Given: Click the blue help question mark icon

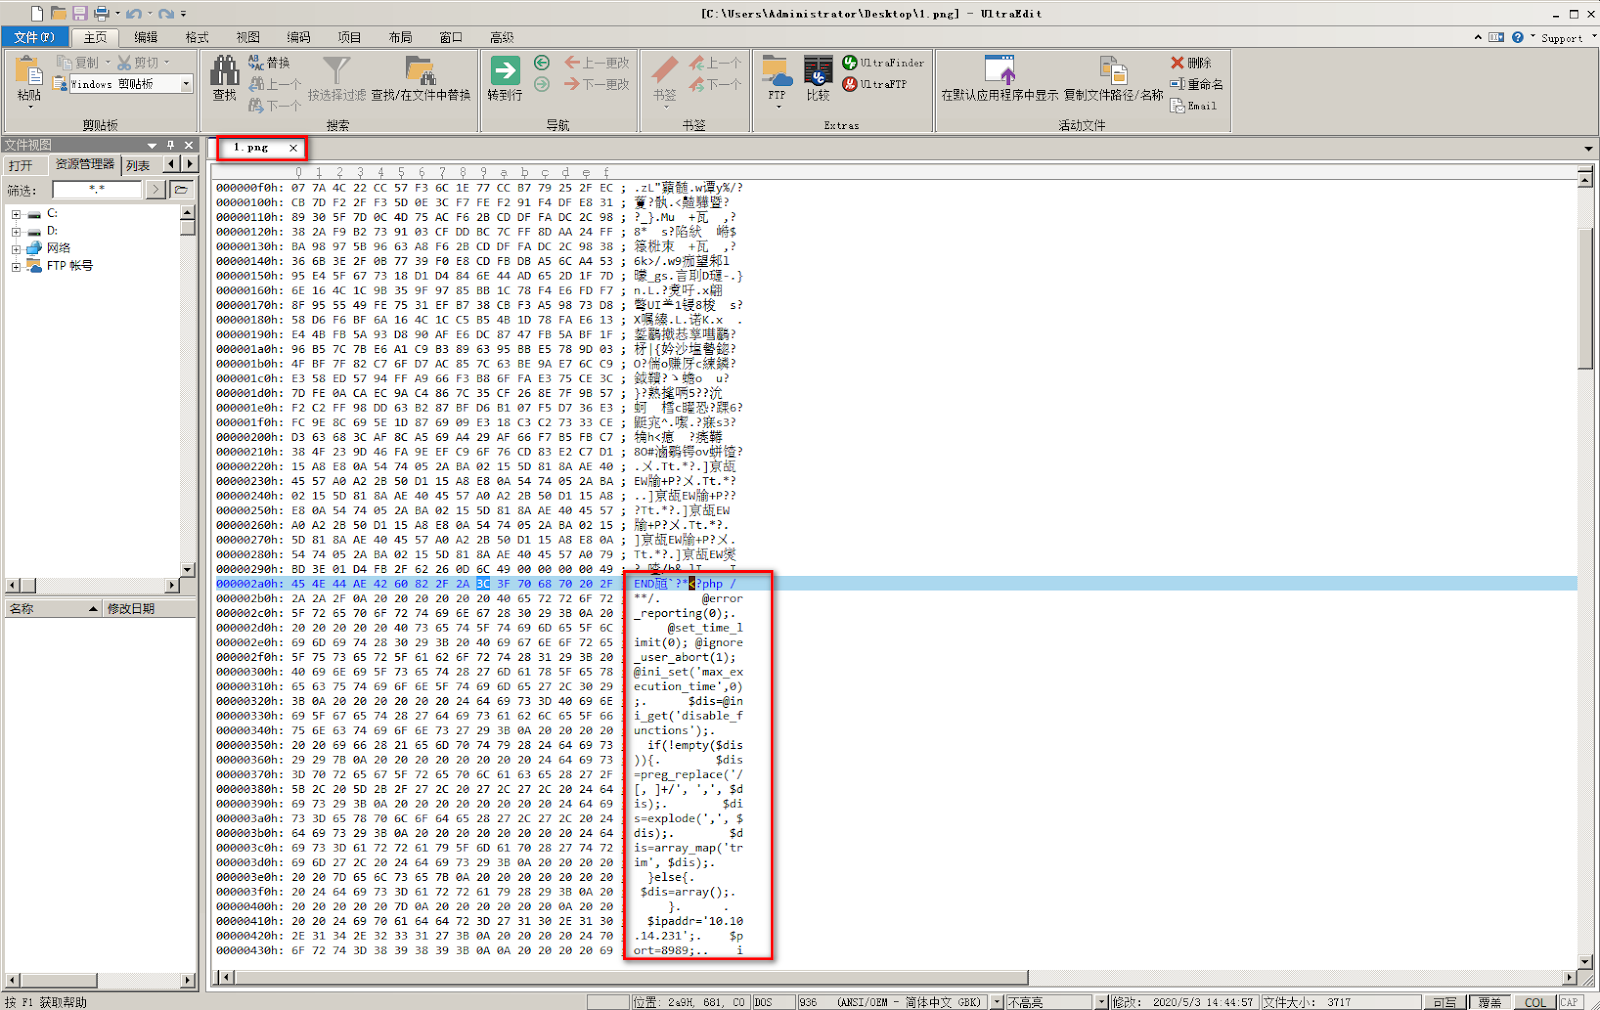Looking at the screenshot, I should click(x=1518, y=37).
